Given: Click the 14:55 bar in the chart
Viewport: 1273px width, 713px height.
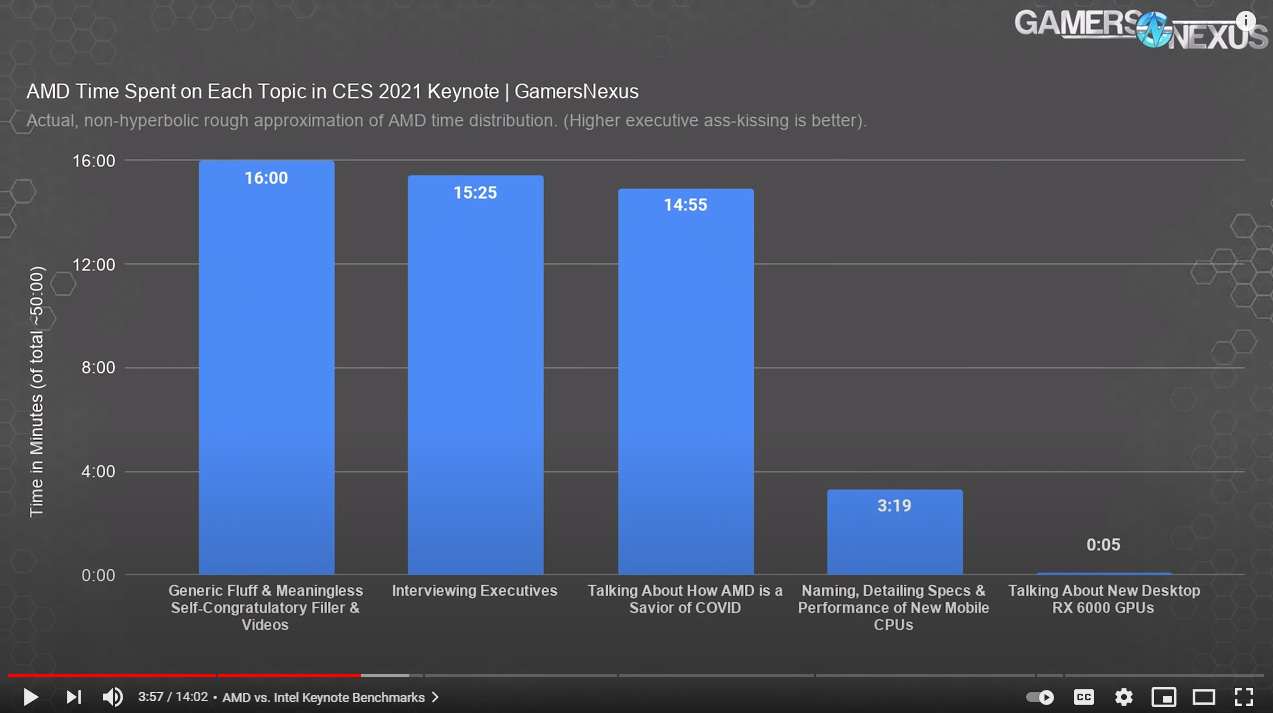Looking at the screenshot, I should click(x=685, y=382).
